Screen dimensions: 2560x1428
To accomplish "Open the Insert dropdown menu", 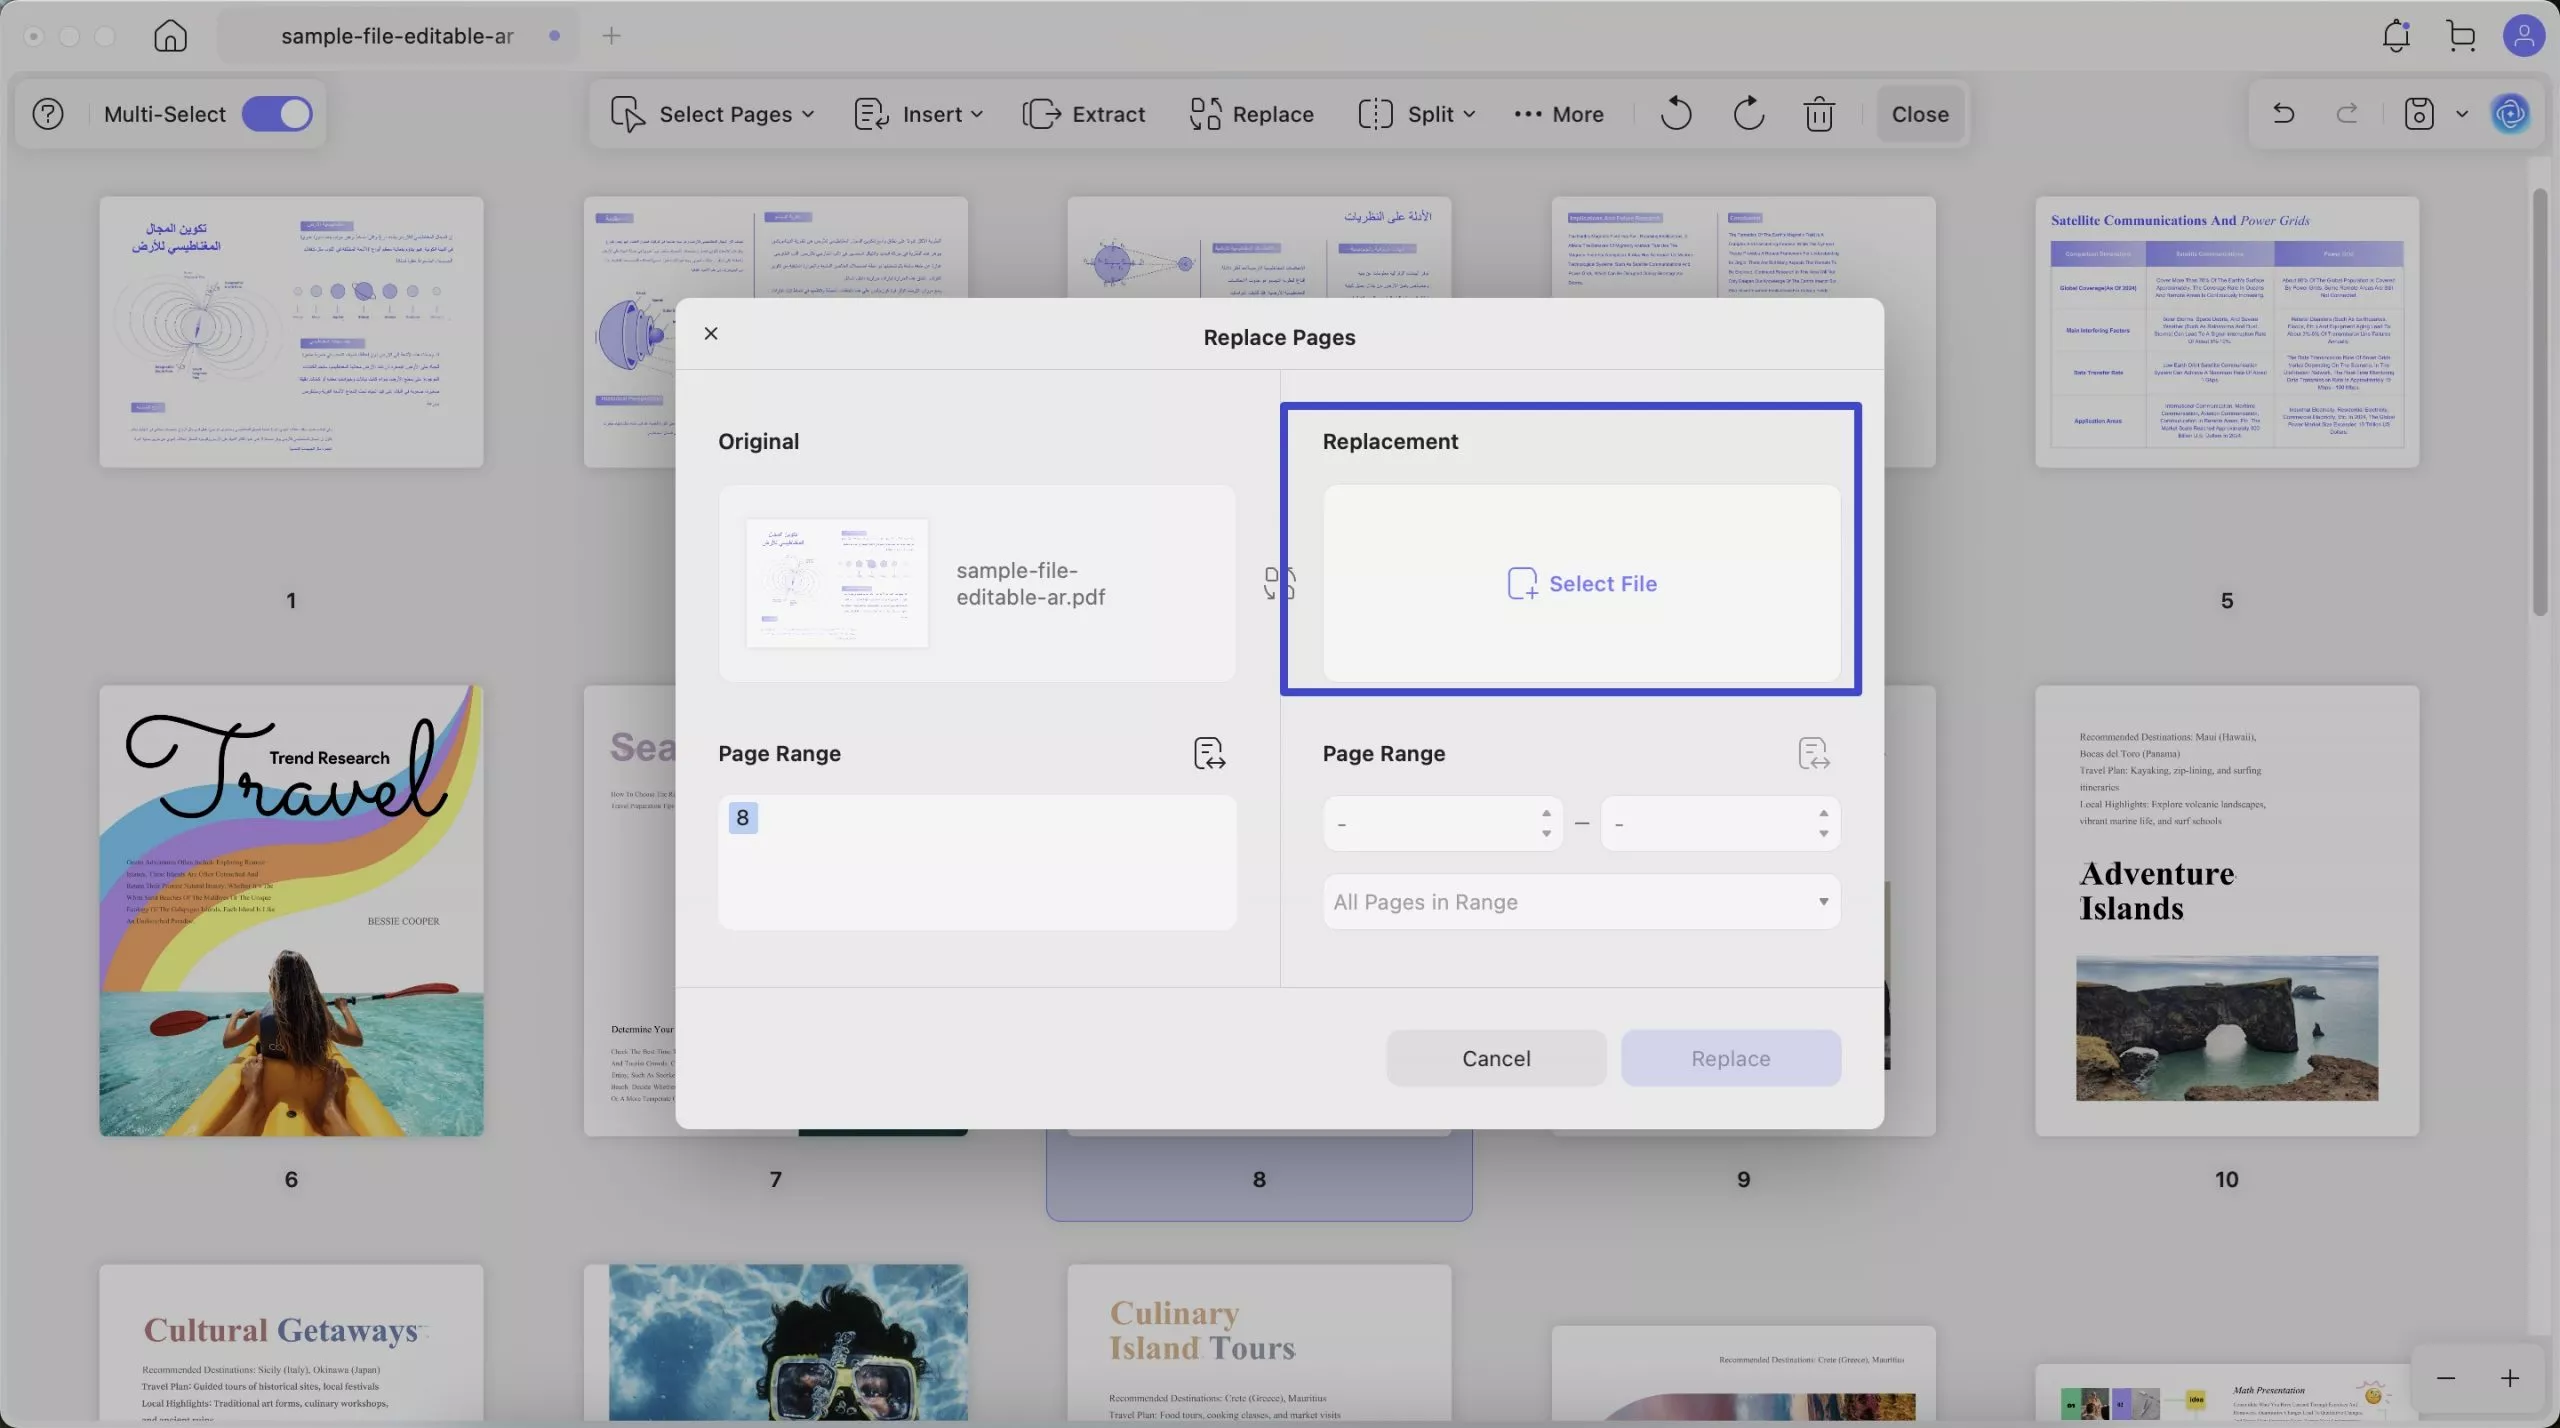I will [x=918, y=114].
